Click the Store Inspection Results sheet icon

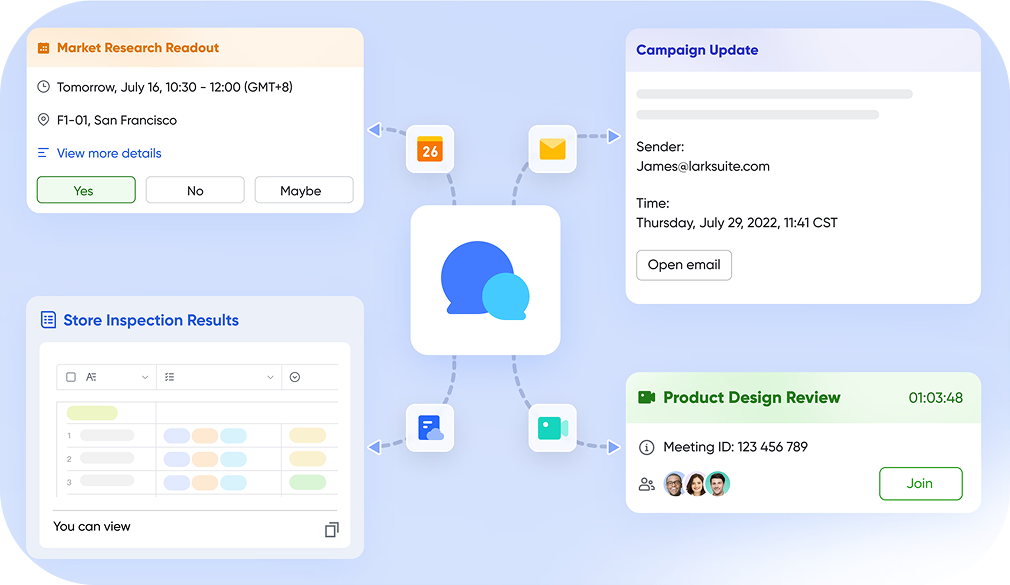point(48,320)
